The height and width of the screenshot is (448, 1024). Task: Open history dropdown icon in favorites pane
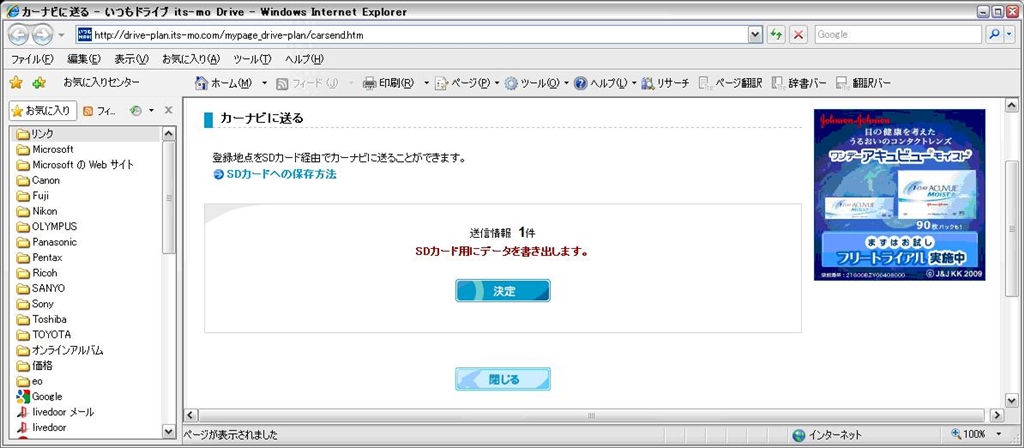tap(140, 111)
